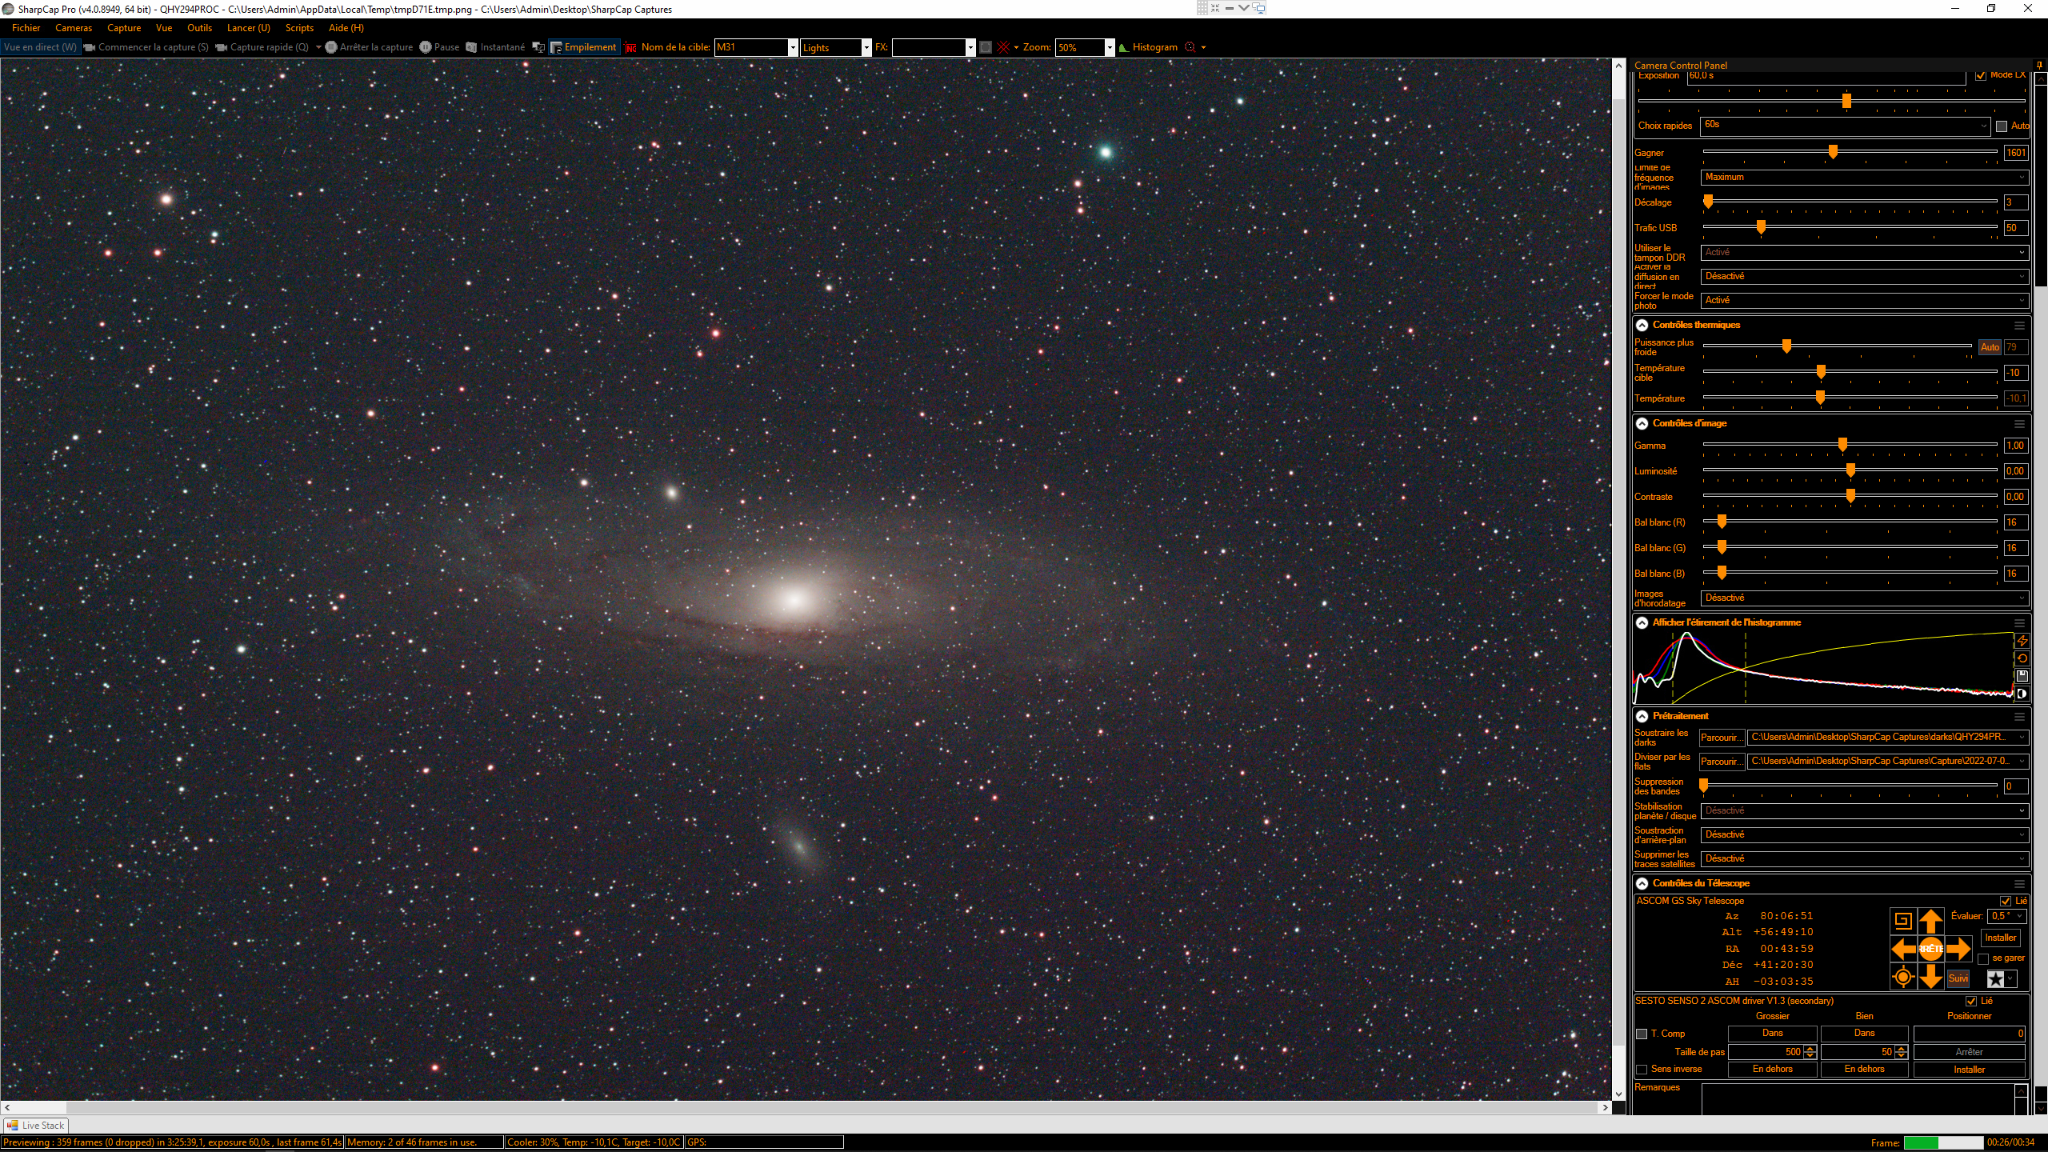Screen dimensions: 2048x1152
Task: Click the magnifier icon right of Histogram
Action: [x=1190, y=47]
